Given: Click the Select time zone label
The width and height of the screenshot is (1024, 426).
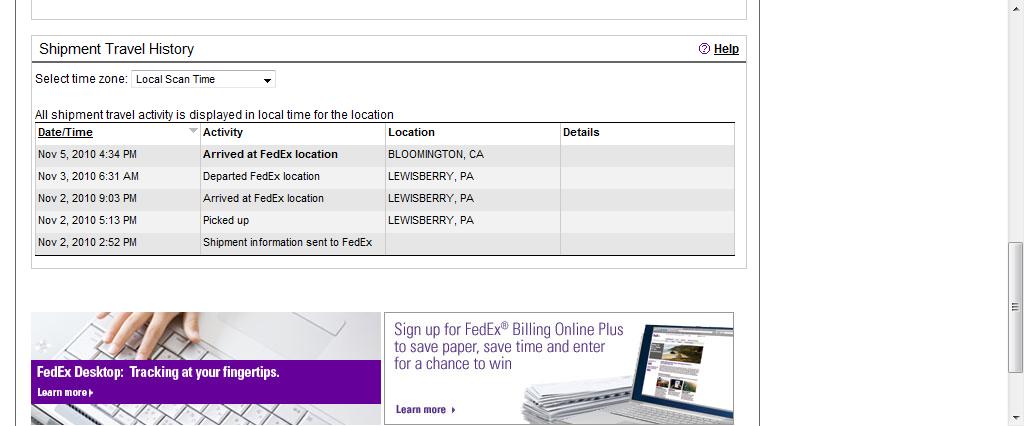Looking at the screenshot, I should click(x=82, y=79).
